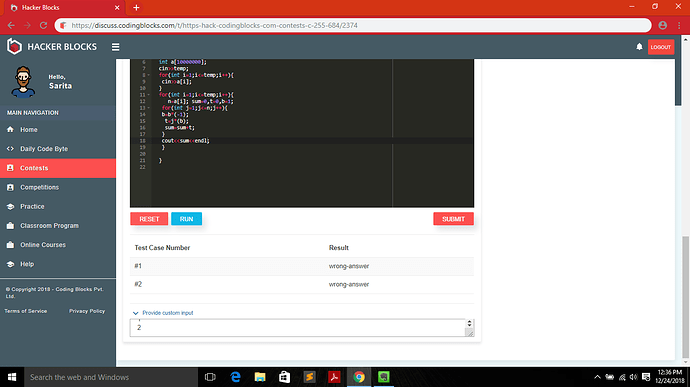Click the custom input box up arrow
The image size is (690, 387).
point(470,322)
